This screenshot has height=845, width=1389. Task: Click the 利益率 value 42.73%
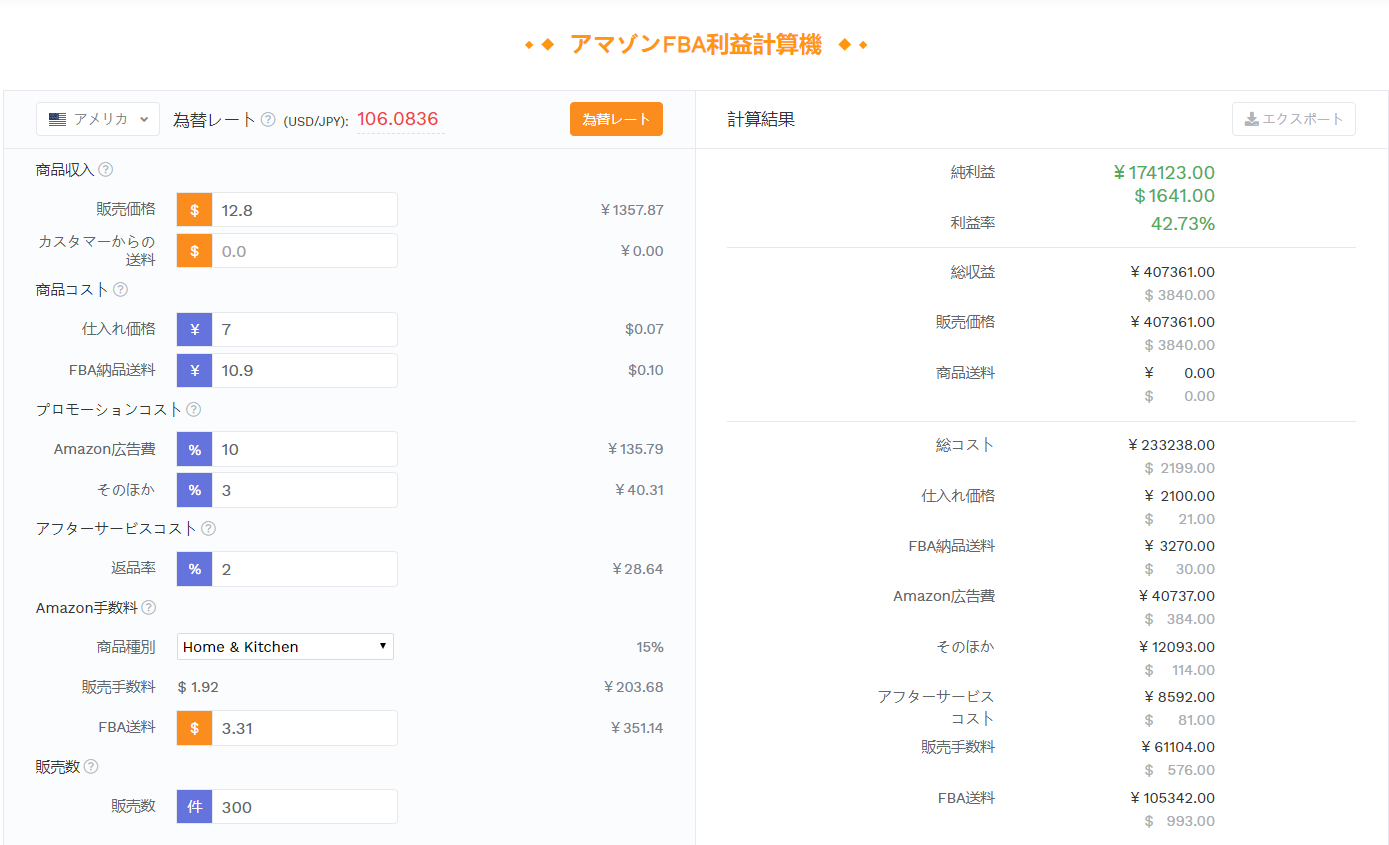pos(1183,223)
